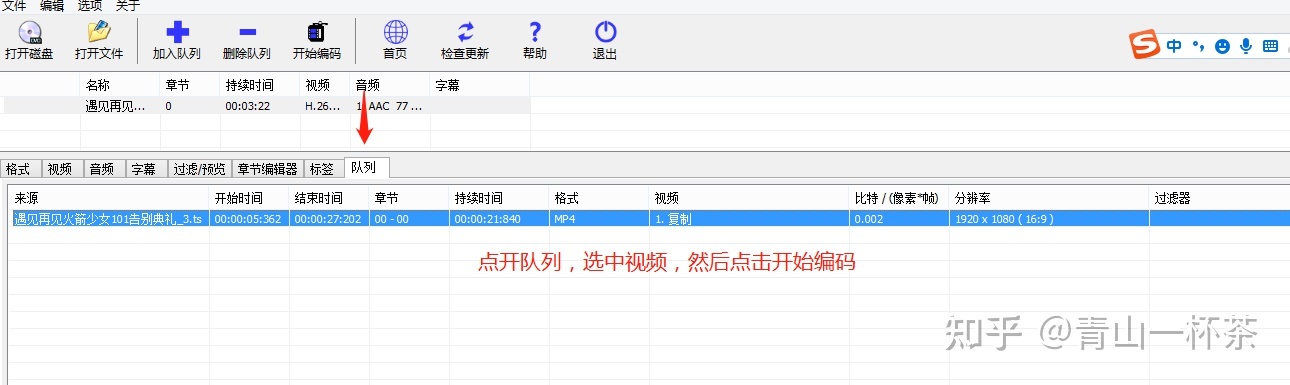Switch to the 字幕 tab
The height and width of the screenshot is (385, 1290).
tap(144, 169)
